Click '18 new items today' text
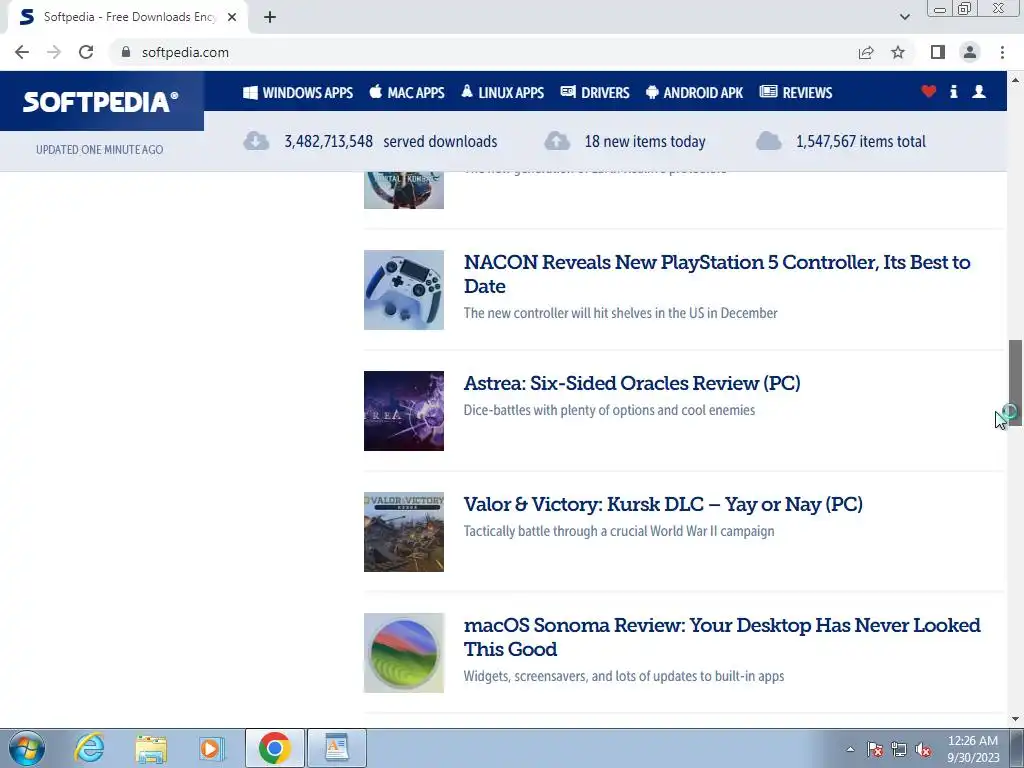 [645, 141]
